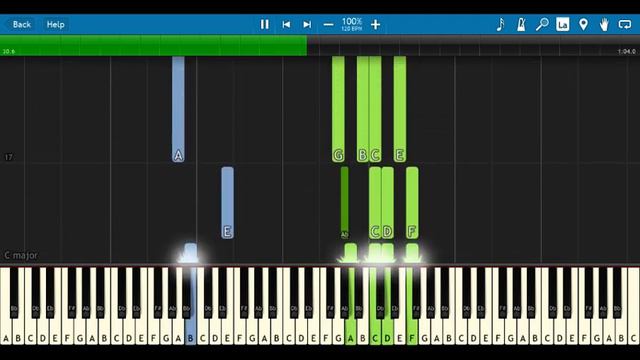The width and height of the screenshot is (640, 360).
Task: Click the 100% 120 BPM speed readout
Action: (x=352, y=24)
